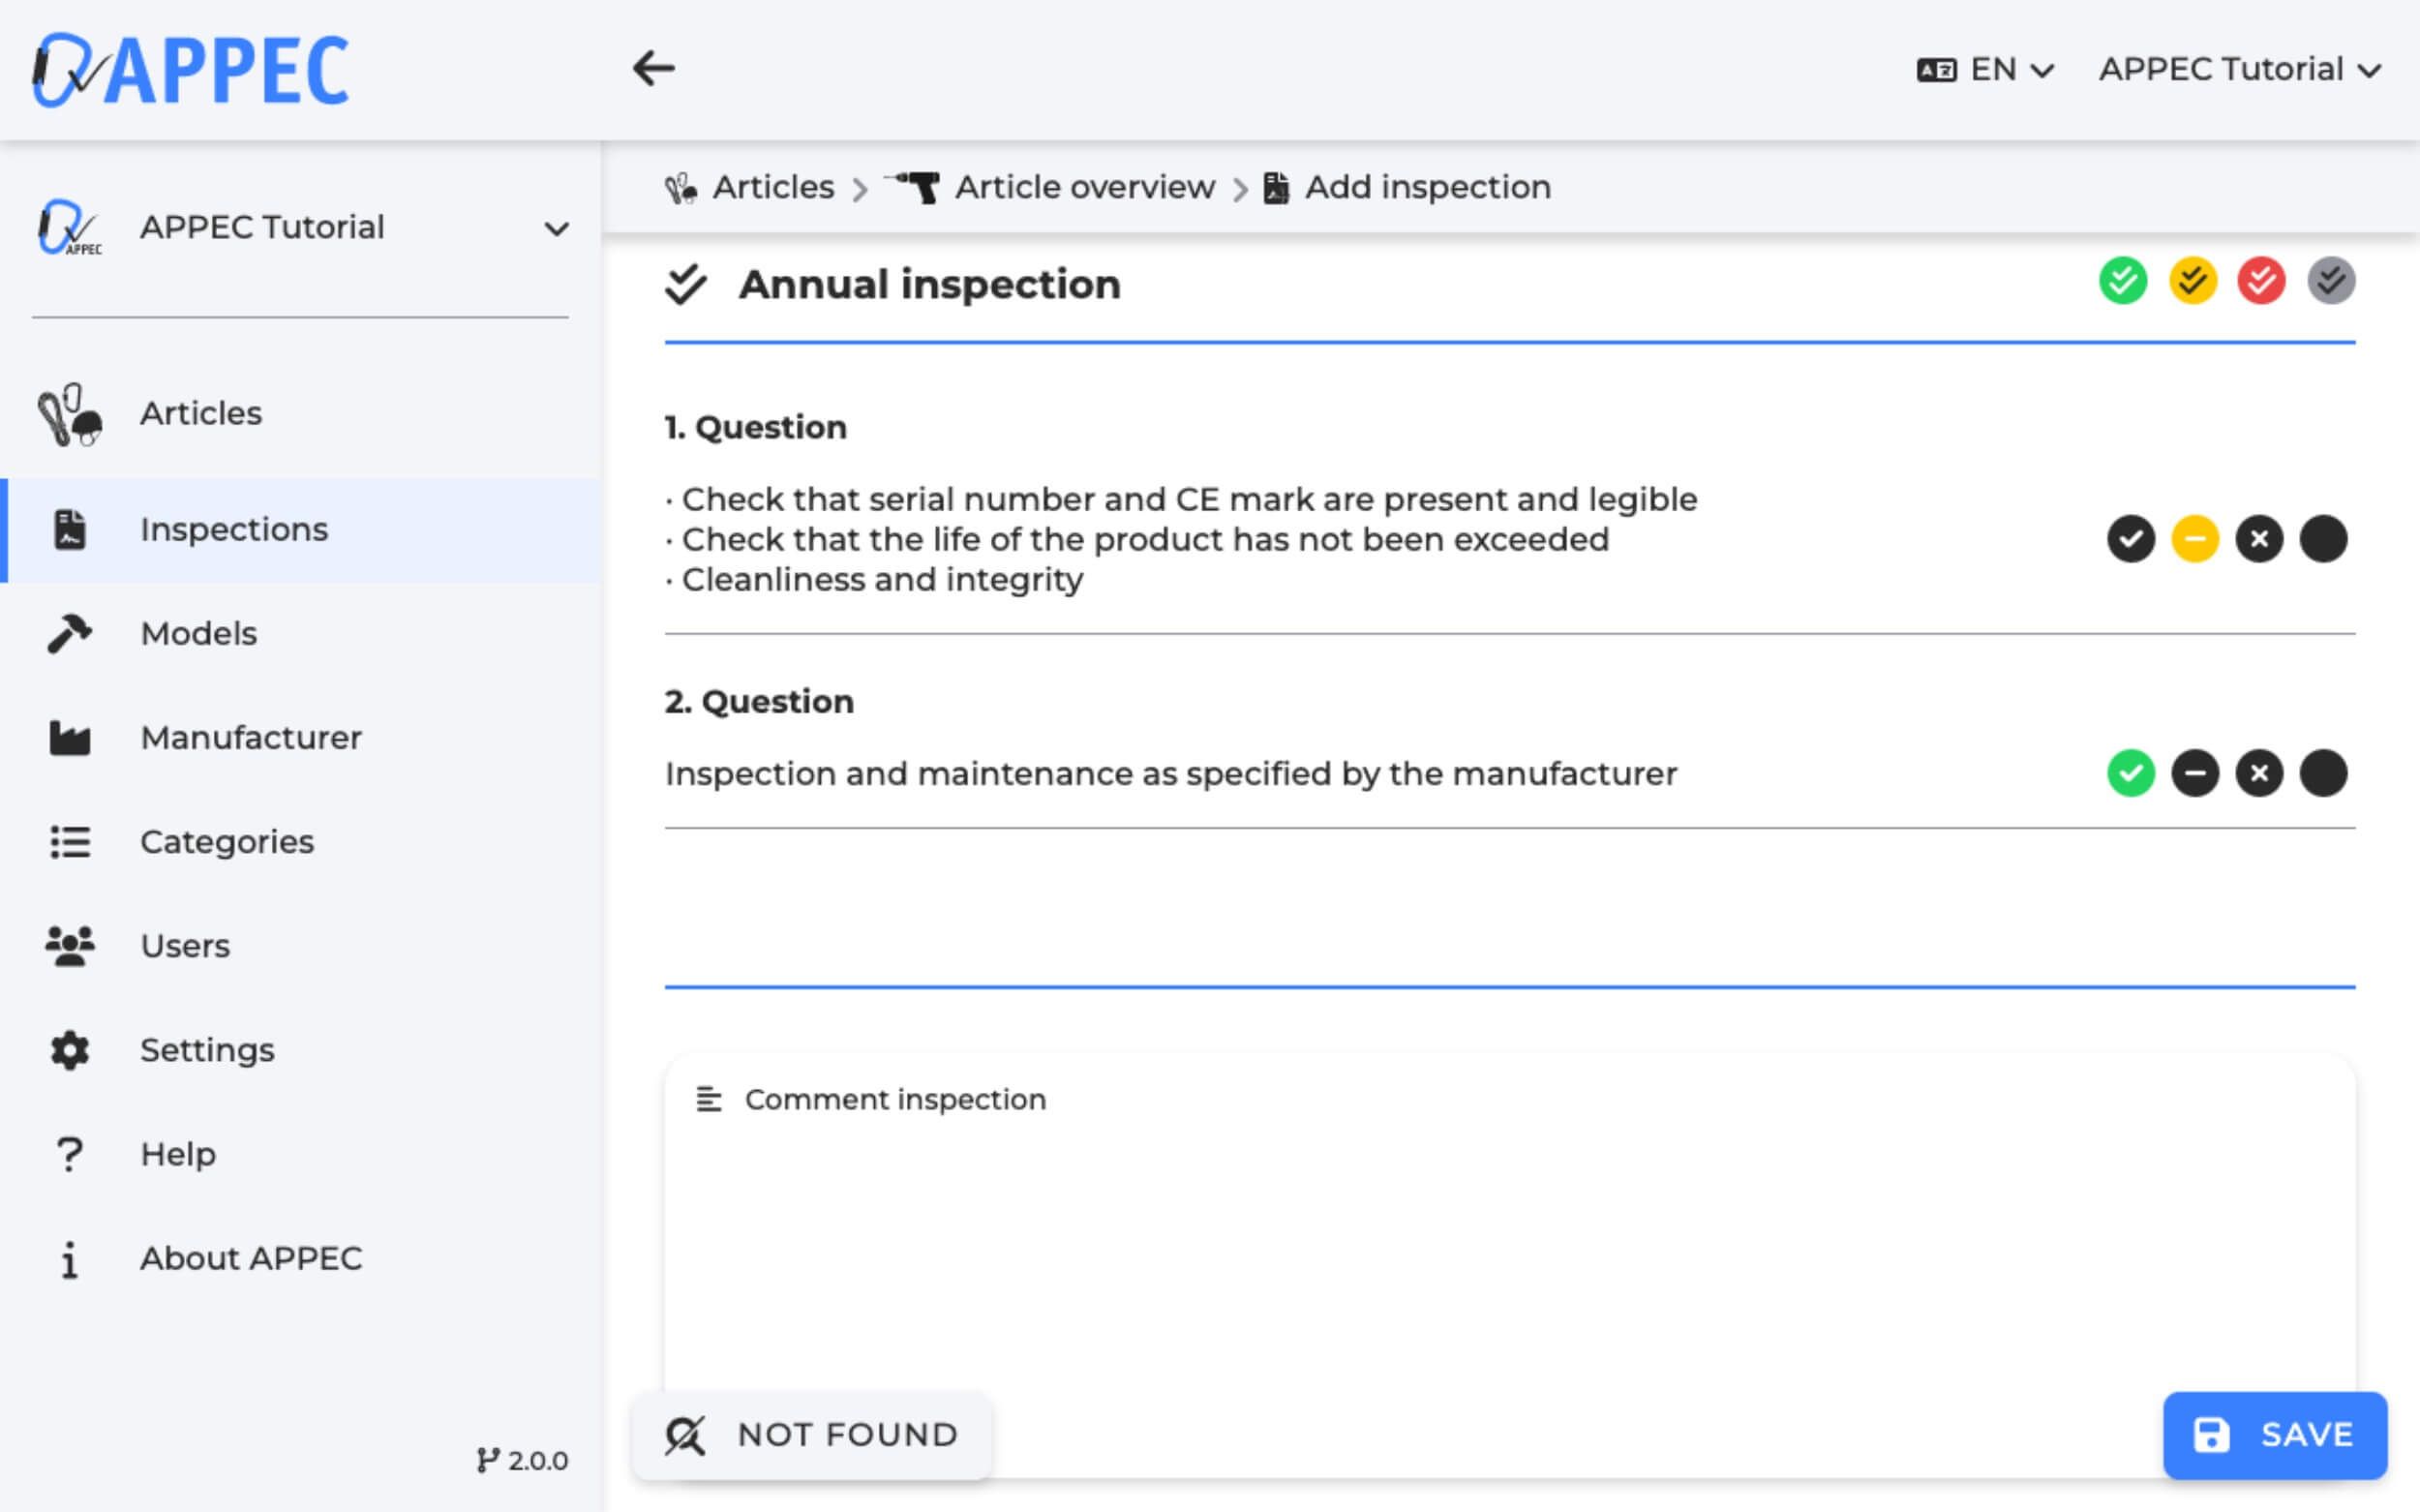
Task: Select checkmark answer for Question 1
Action: 2130,539
